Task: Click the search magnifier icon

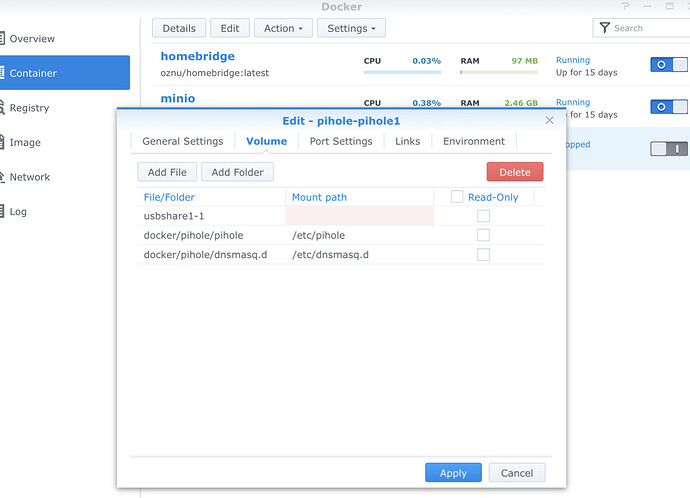Action: (x=604, y=28)
